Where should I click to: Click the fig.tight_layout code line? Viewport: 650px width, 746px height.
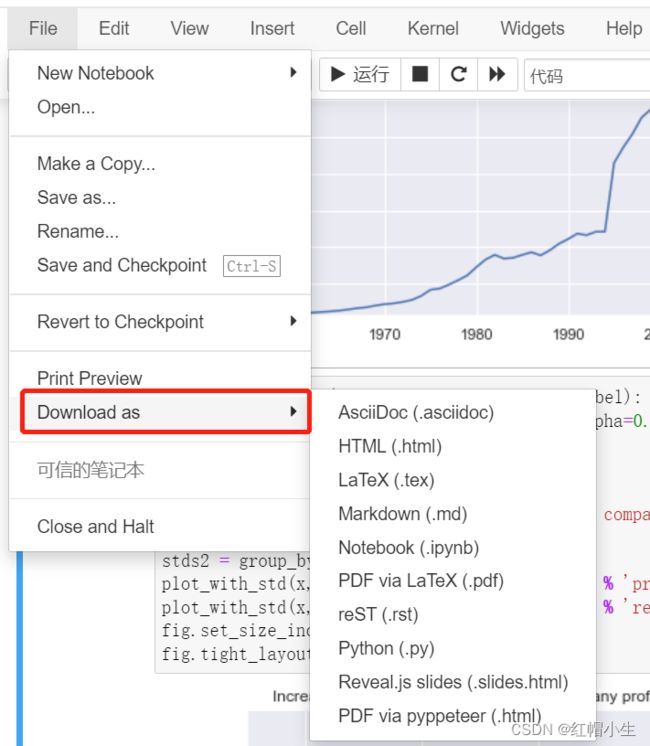click(236, 654)
